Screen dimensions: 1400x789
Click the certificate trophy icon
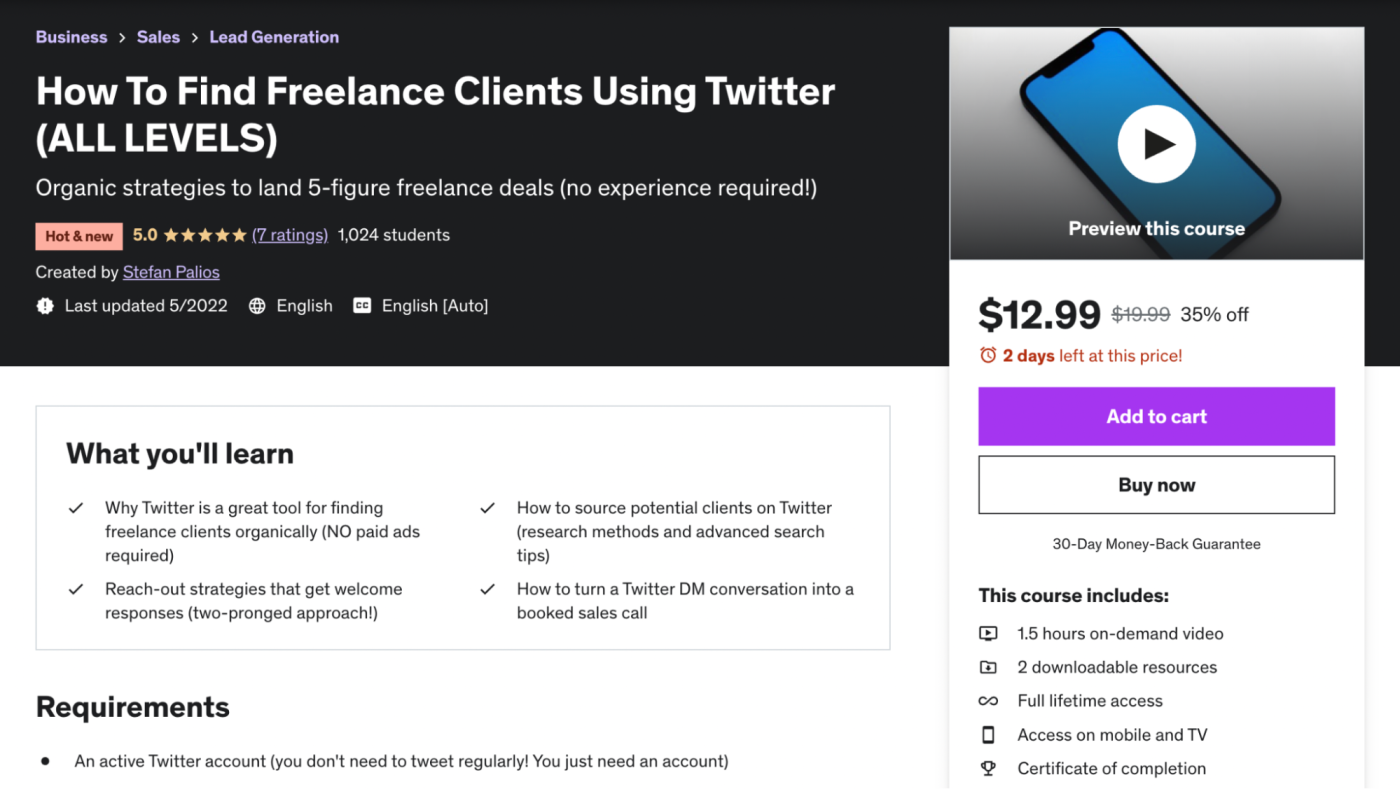pos(988,769)
